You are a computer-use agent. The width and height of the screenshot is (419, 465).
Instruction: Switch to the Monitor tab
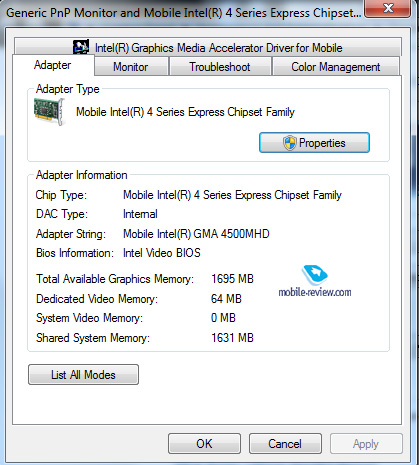[131, 67]
